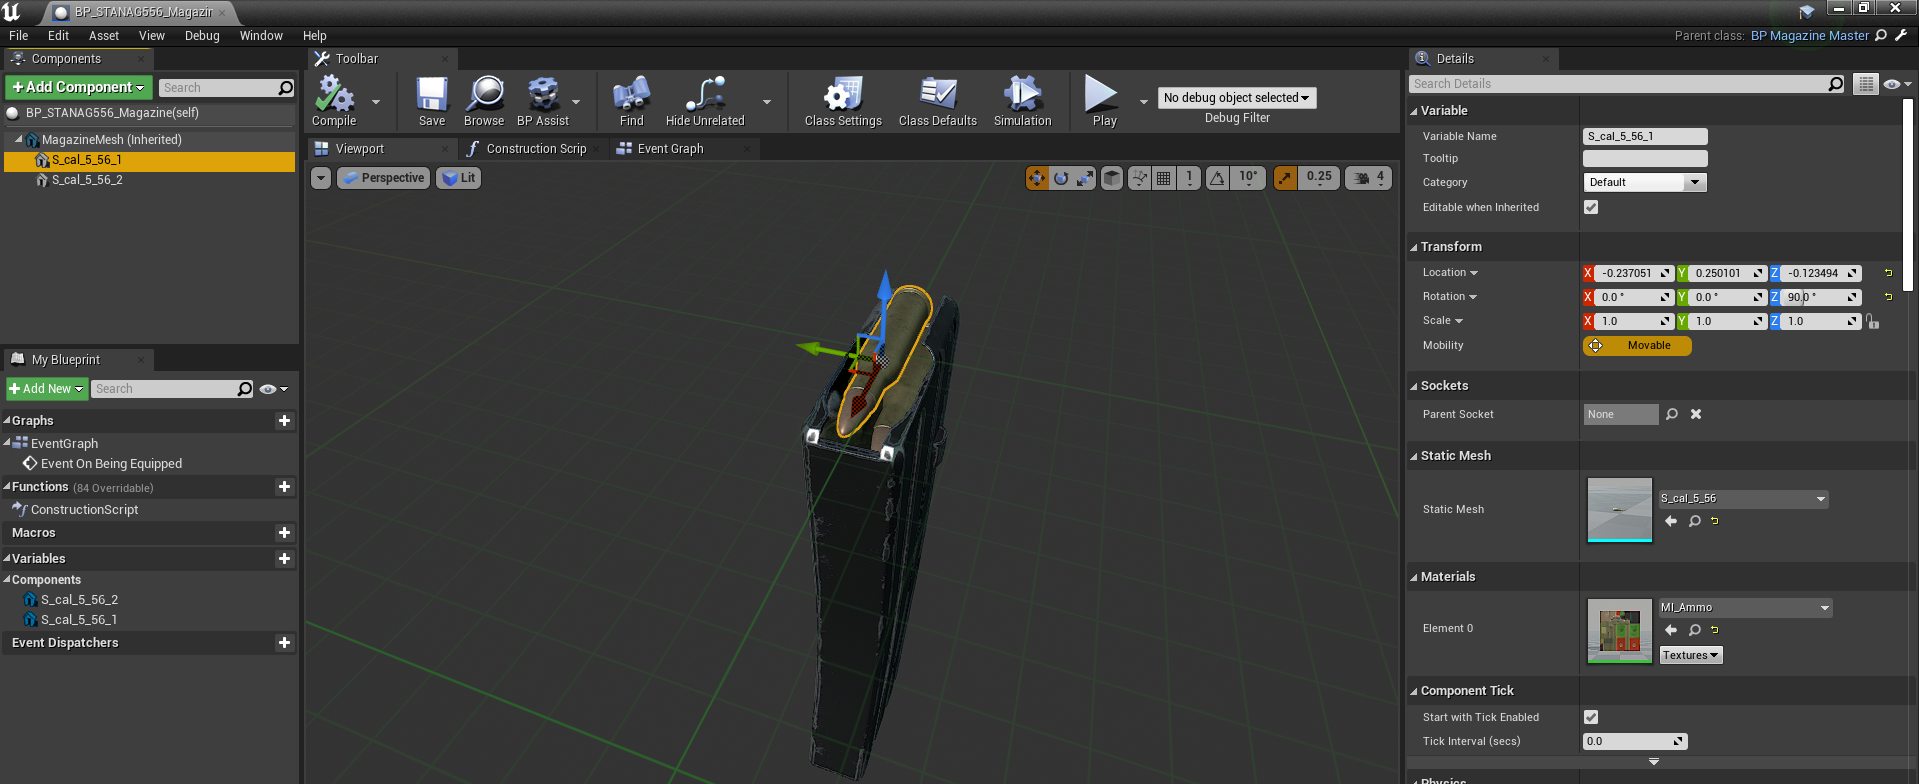Viewport: 1919px width, 784px height.
Task: Click the MI_Ammo material thumbnail
Action: [1620, 631]
